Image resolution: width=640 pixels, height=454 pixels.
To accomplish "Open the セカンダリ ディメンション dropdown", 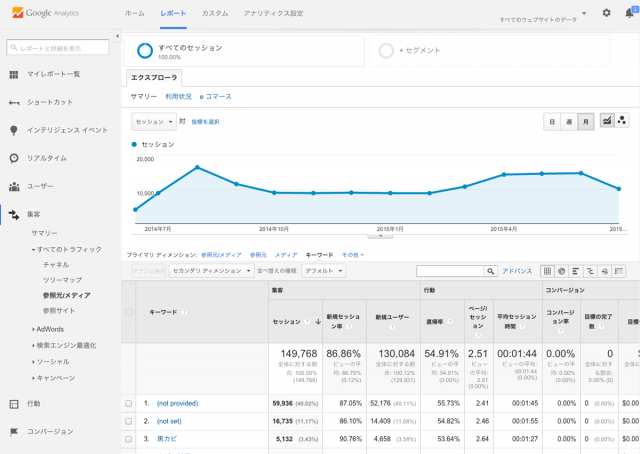I will pyautogui.click(x=212, y=271).
